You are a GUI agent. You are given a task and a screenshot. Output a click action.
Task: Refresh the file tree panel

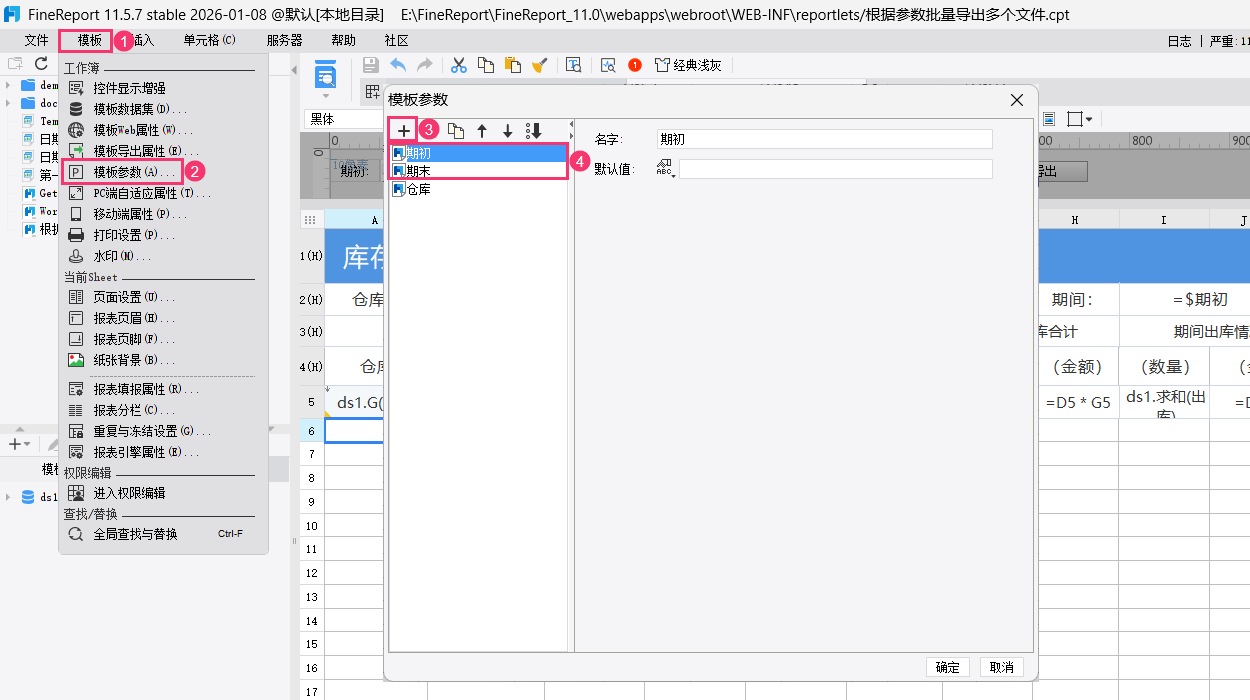coord(41,63)
